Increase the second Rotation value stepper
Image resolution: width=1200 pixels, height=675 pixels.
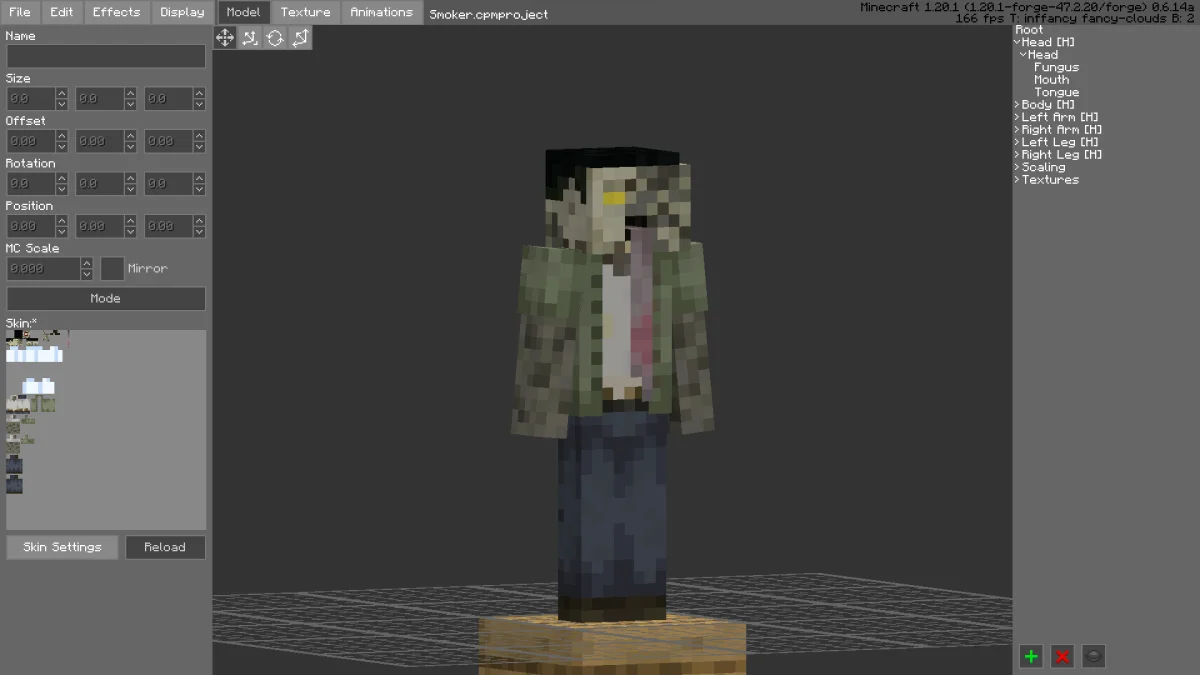tap(131, 179)
